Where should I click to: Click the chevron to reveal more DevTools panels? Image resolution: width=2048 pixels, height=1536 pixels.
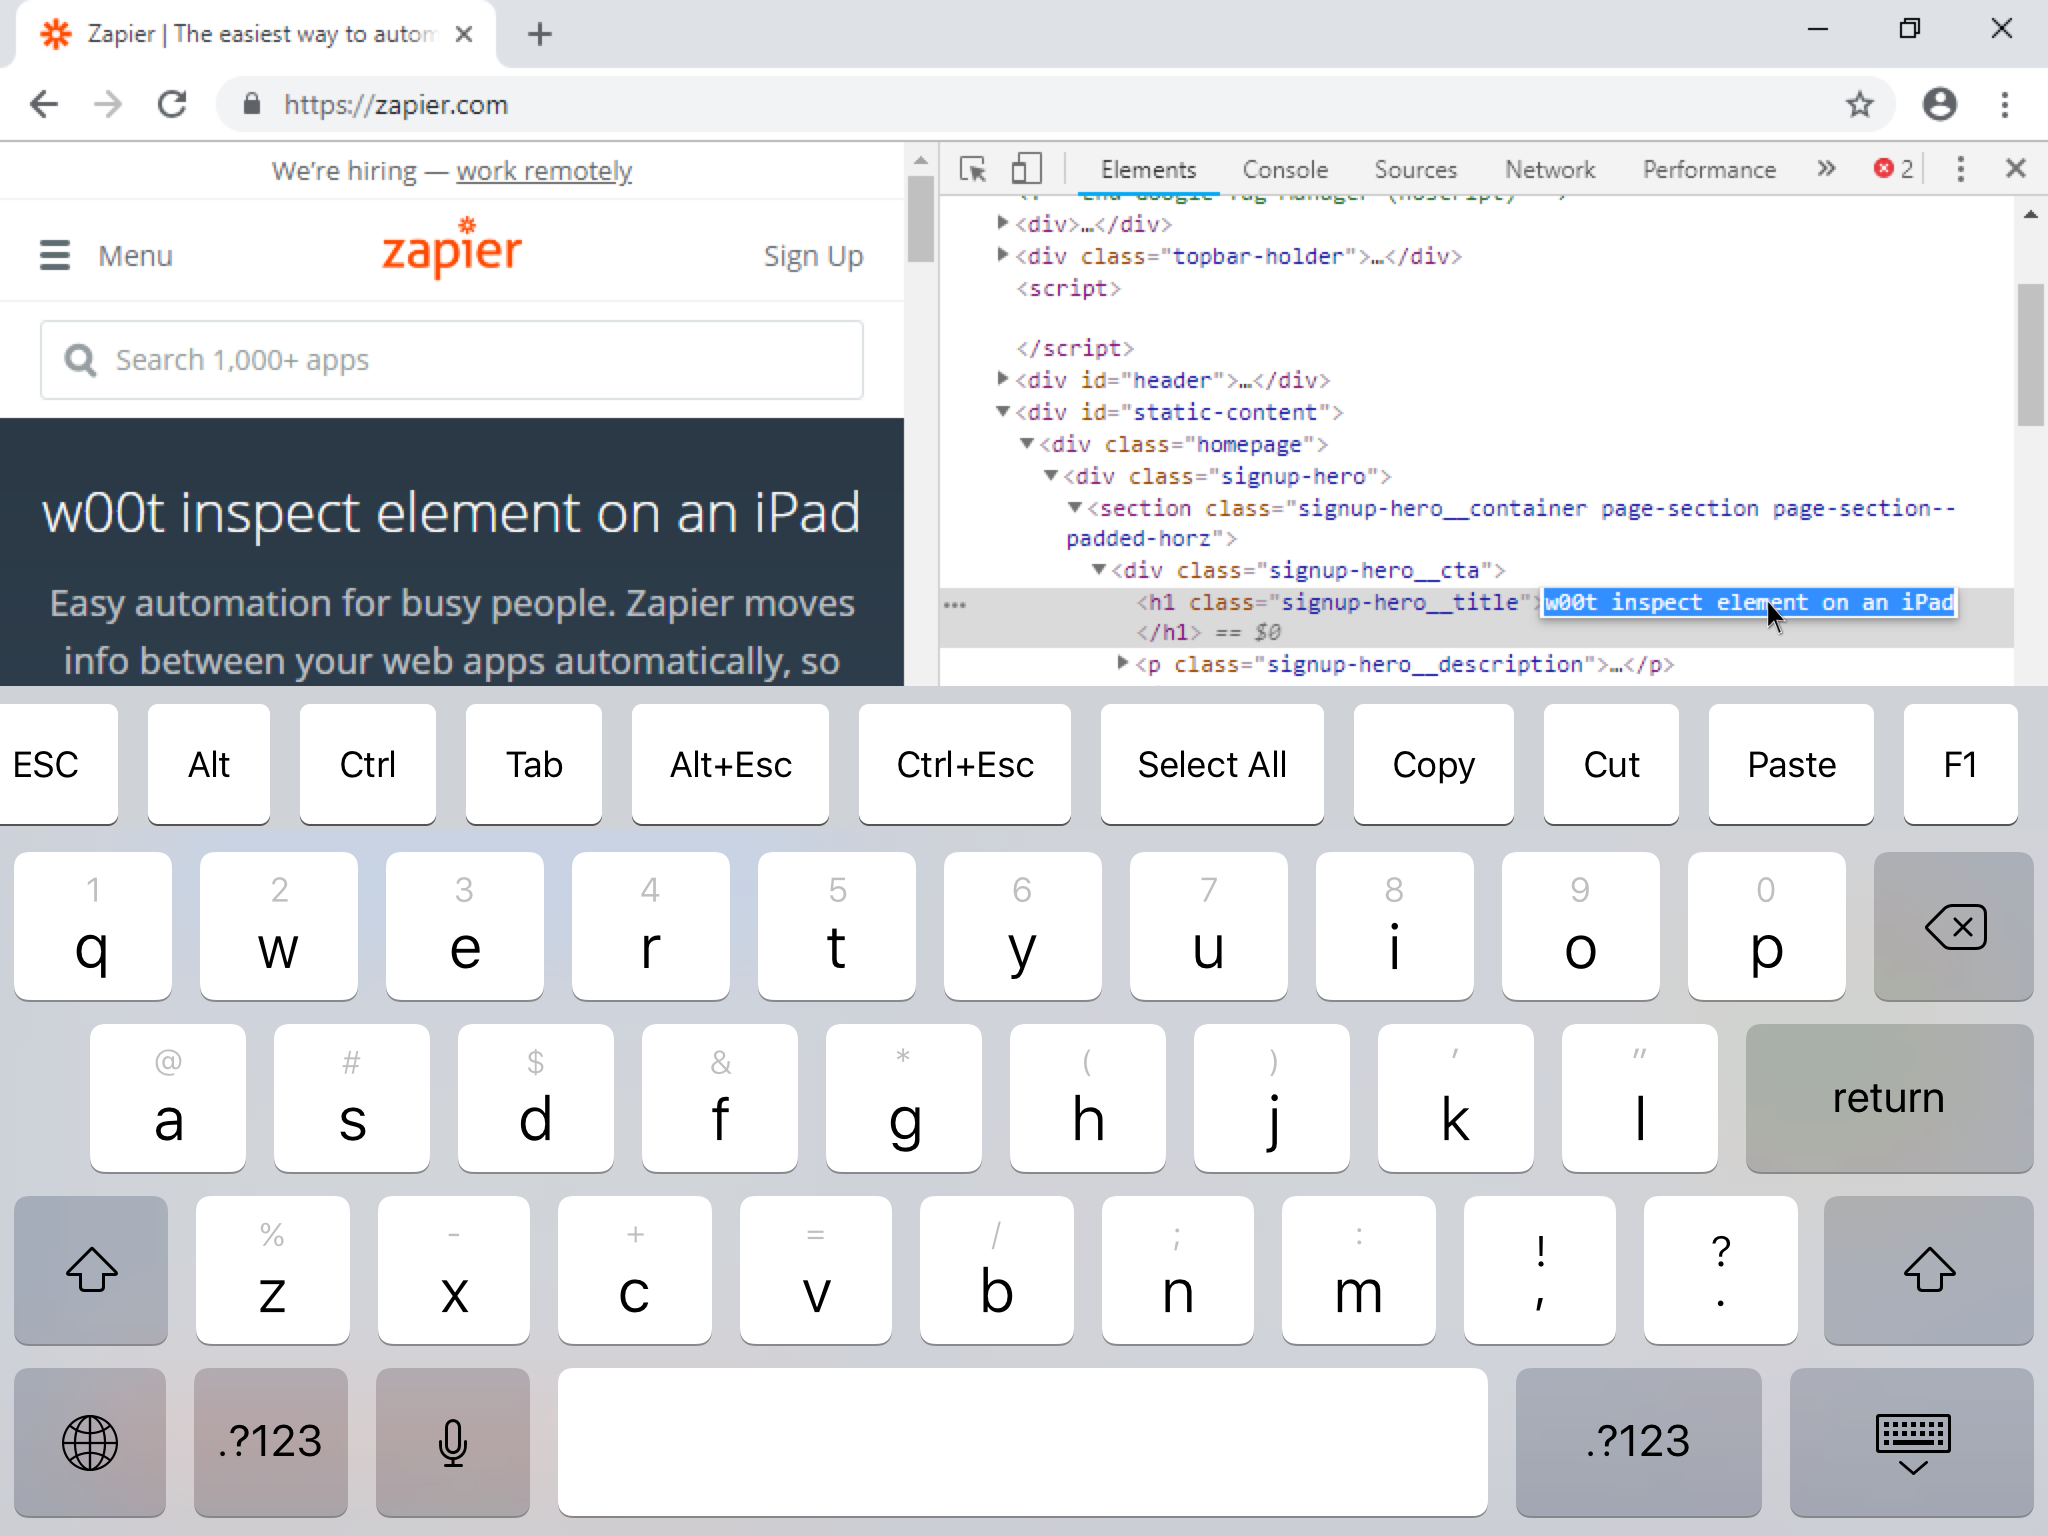(1826, 169)
